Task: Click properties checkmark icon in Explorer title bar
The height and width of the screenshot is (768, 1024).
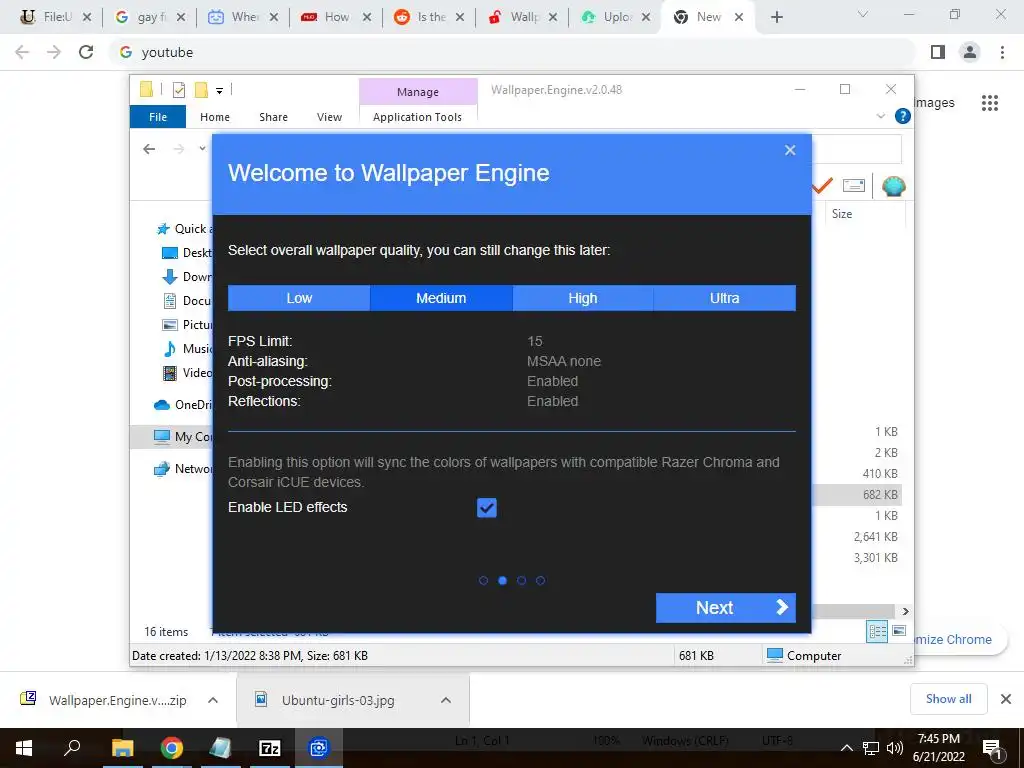Action: tap(178, 90)
